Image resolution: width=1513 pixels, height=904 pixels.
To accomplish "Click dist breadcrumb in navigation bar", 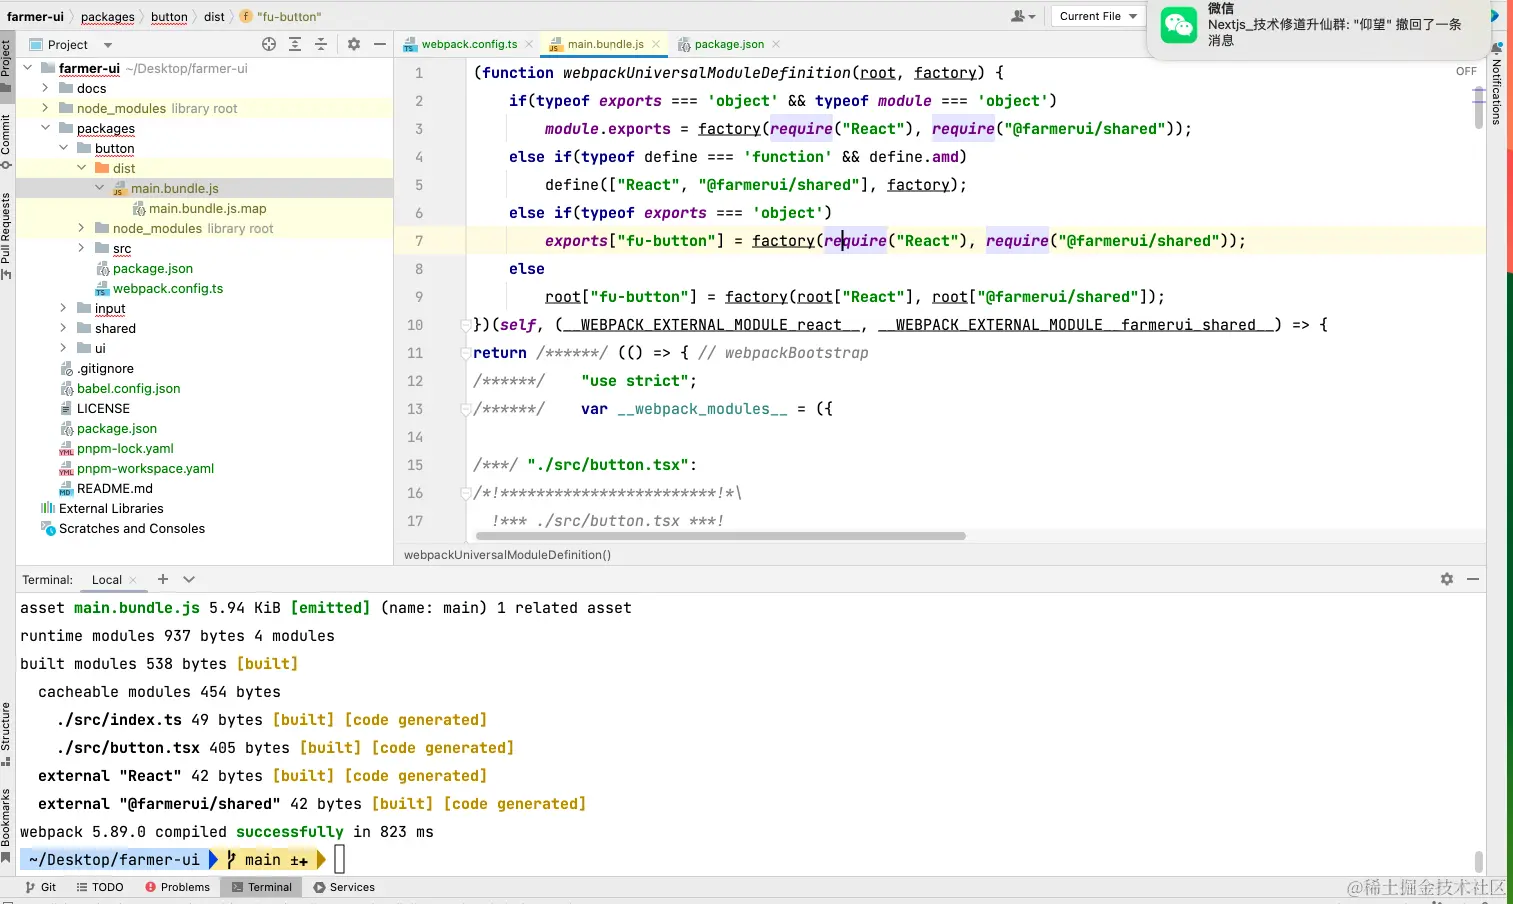I will click(x=214, y=17).
